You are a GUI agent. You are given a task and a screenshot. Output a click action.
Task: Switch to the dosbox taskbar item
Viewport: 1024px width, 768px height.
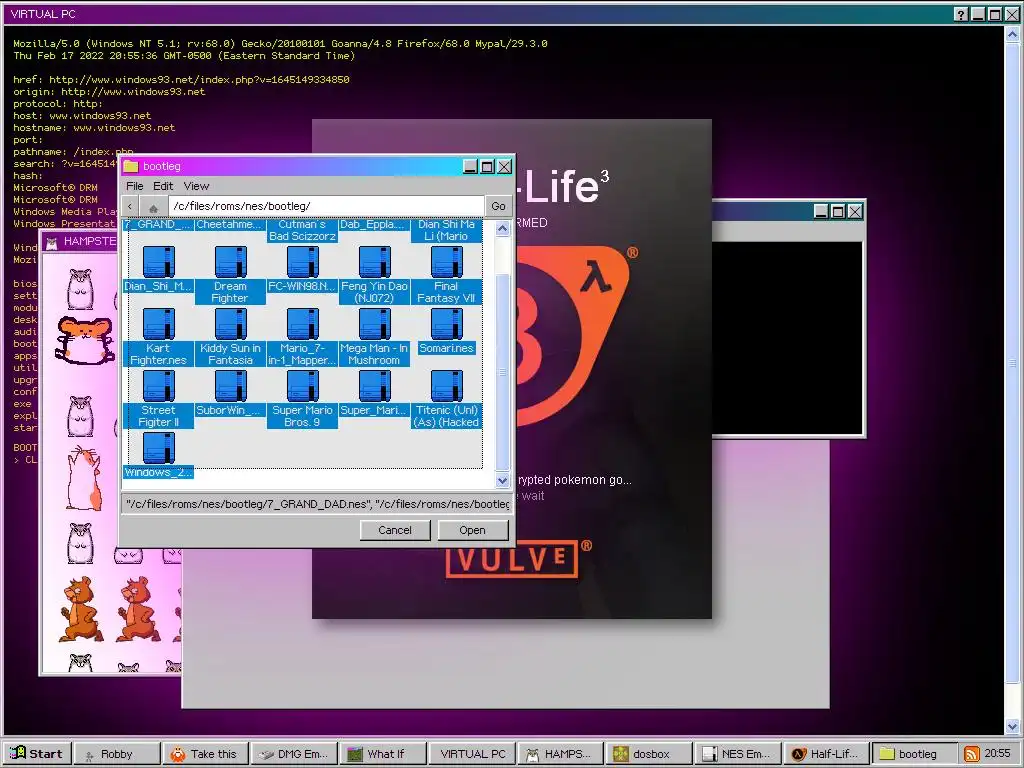click(650, 754)
